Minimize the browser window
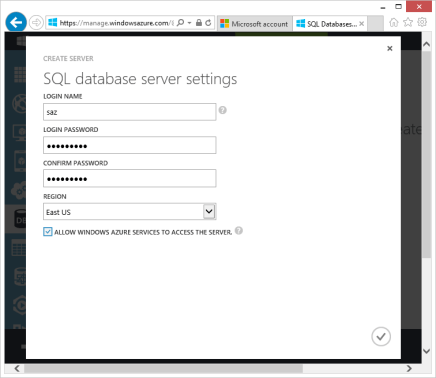The height and width of the screenshot is (378, 436). coord(383,7)
